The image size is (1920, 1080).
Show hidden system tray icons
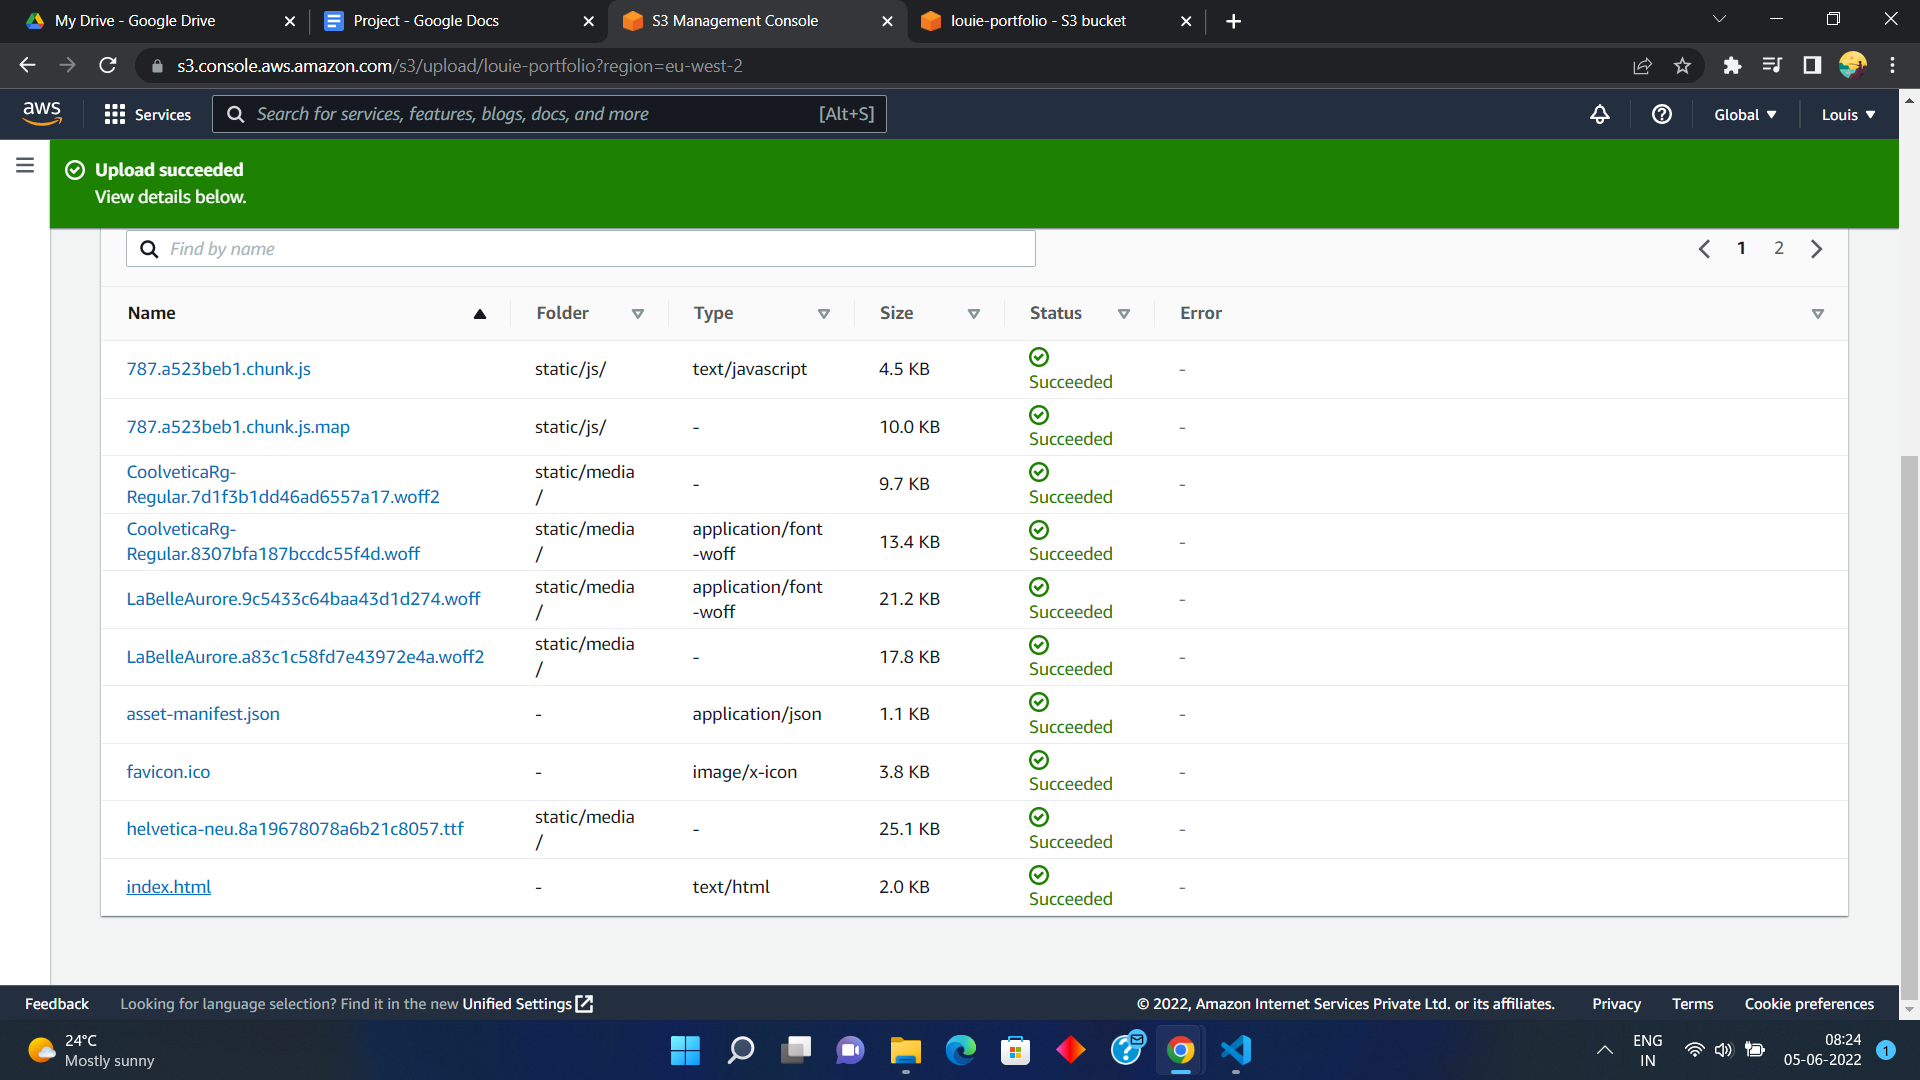point(1604,1050)
